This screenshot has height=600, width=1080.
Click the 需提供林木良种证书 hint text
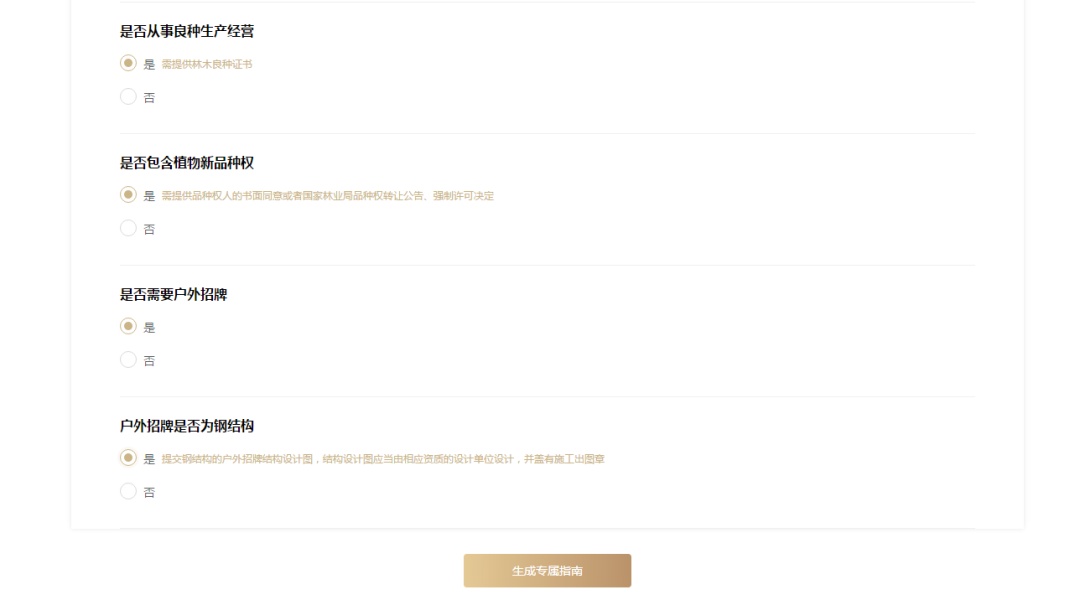(207, 64)
